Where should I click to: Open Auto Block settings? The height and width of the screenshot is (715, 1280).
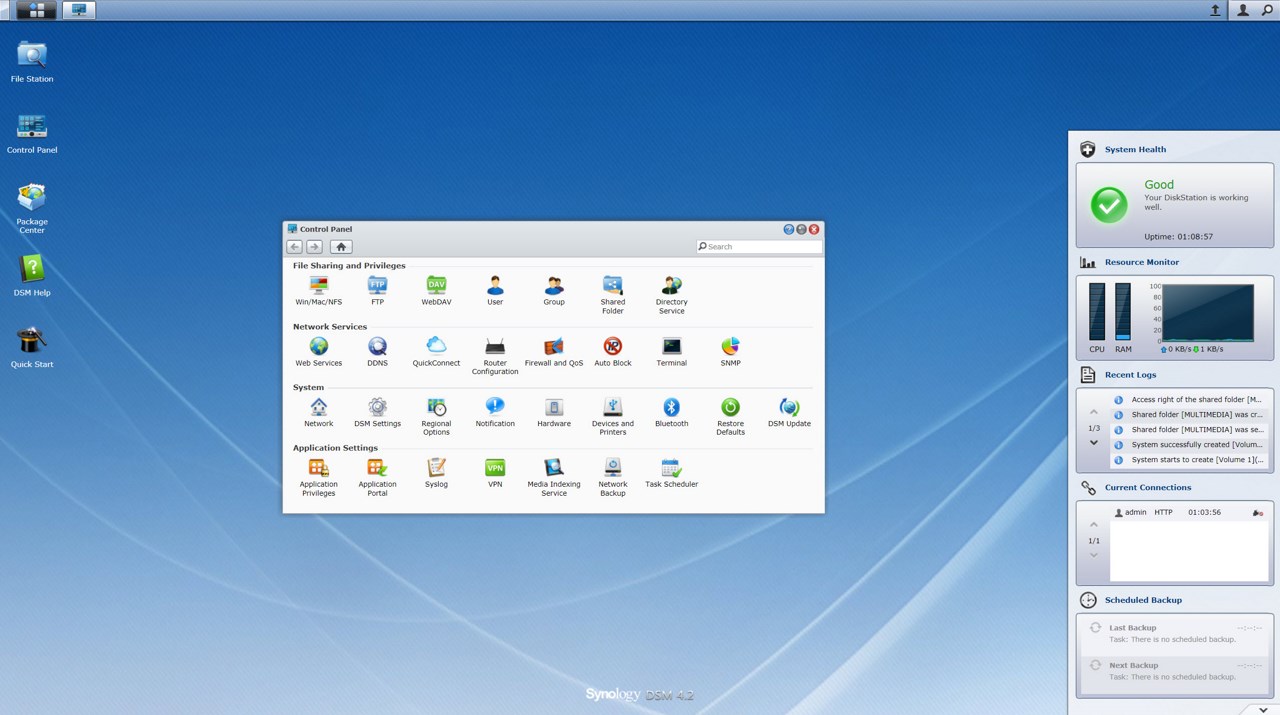point(613,352)
